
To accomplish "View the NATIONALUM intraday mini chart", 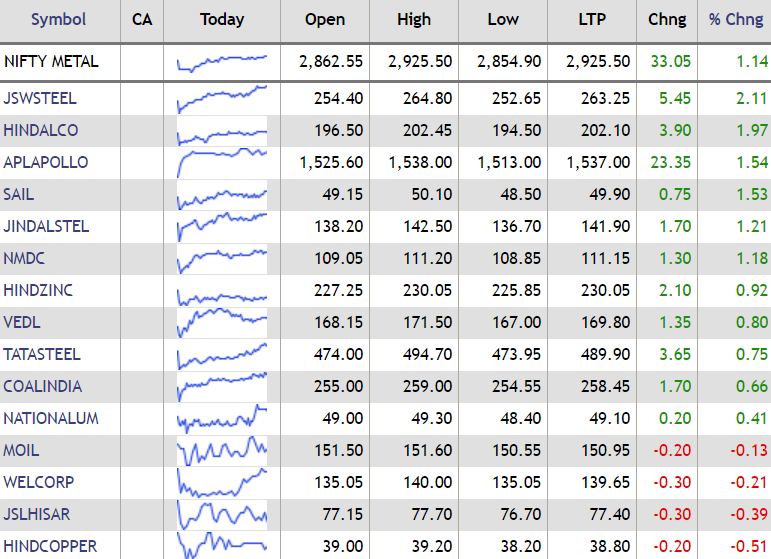I will 222,418.
